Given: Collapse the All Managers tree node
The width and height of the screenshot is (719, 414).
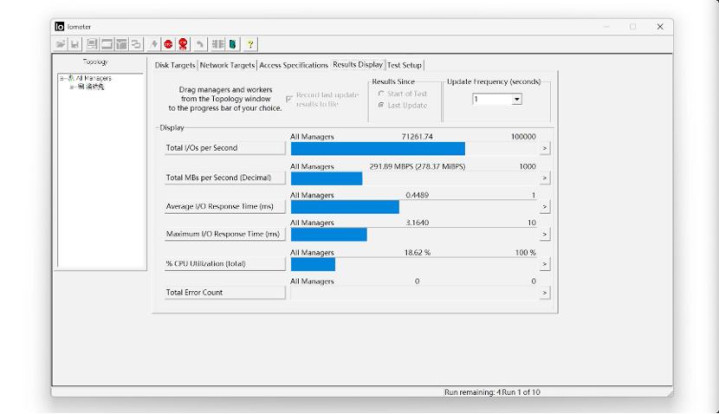Looking at the screenshot, I should 62,78.
